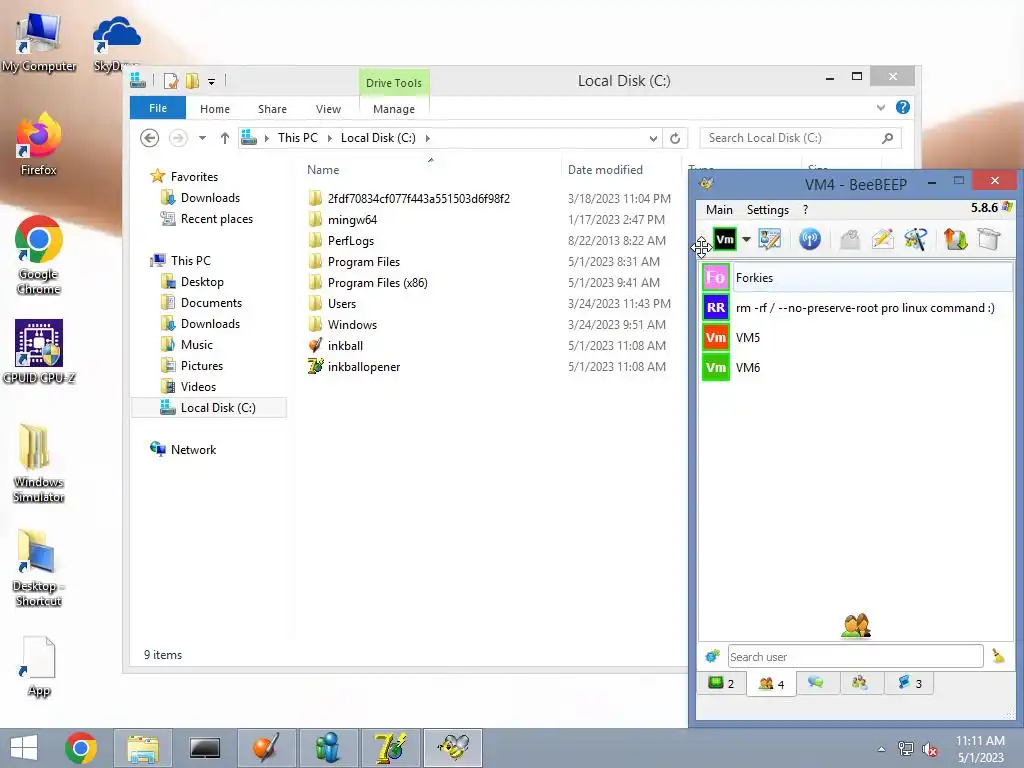Click the greyed-out open-envelope icon in BeeBEEP toolbar
The height and width of the screenshot is (768, 1024).
849,240
